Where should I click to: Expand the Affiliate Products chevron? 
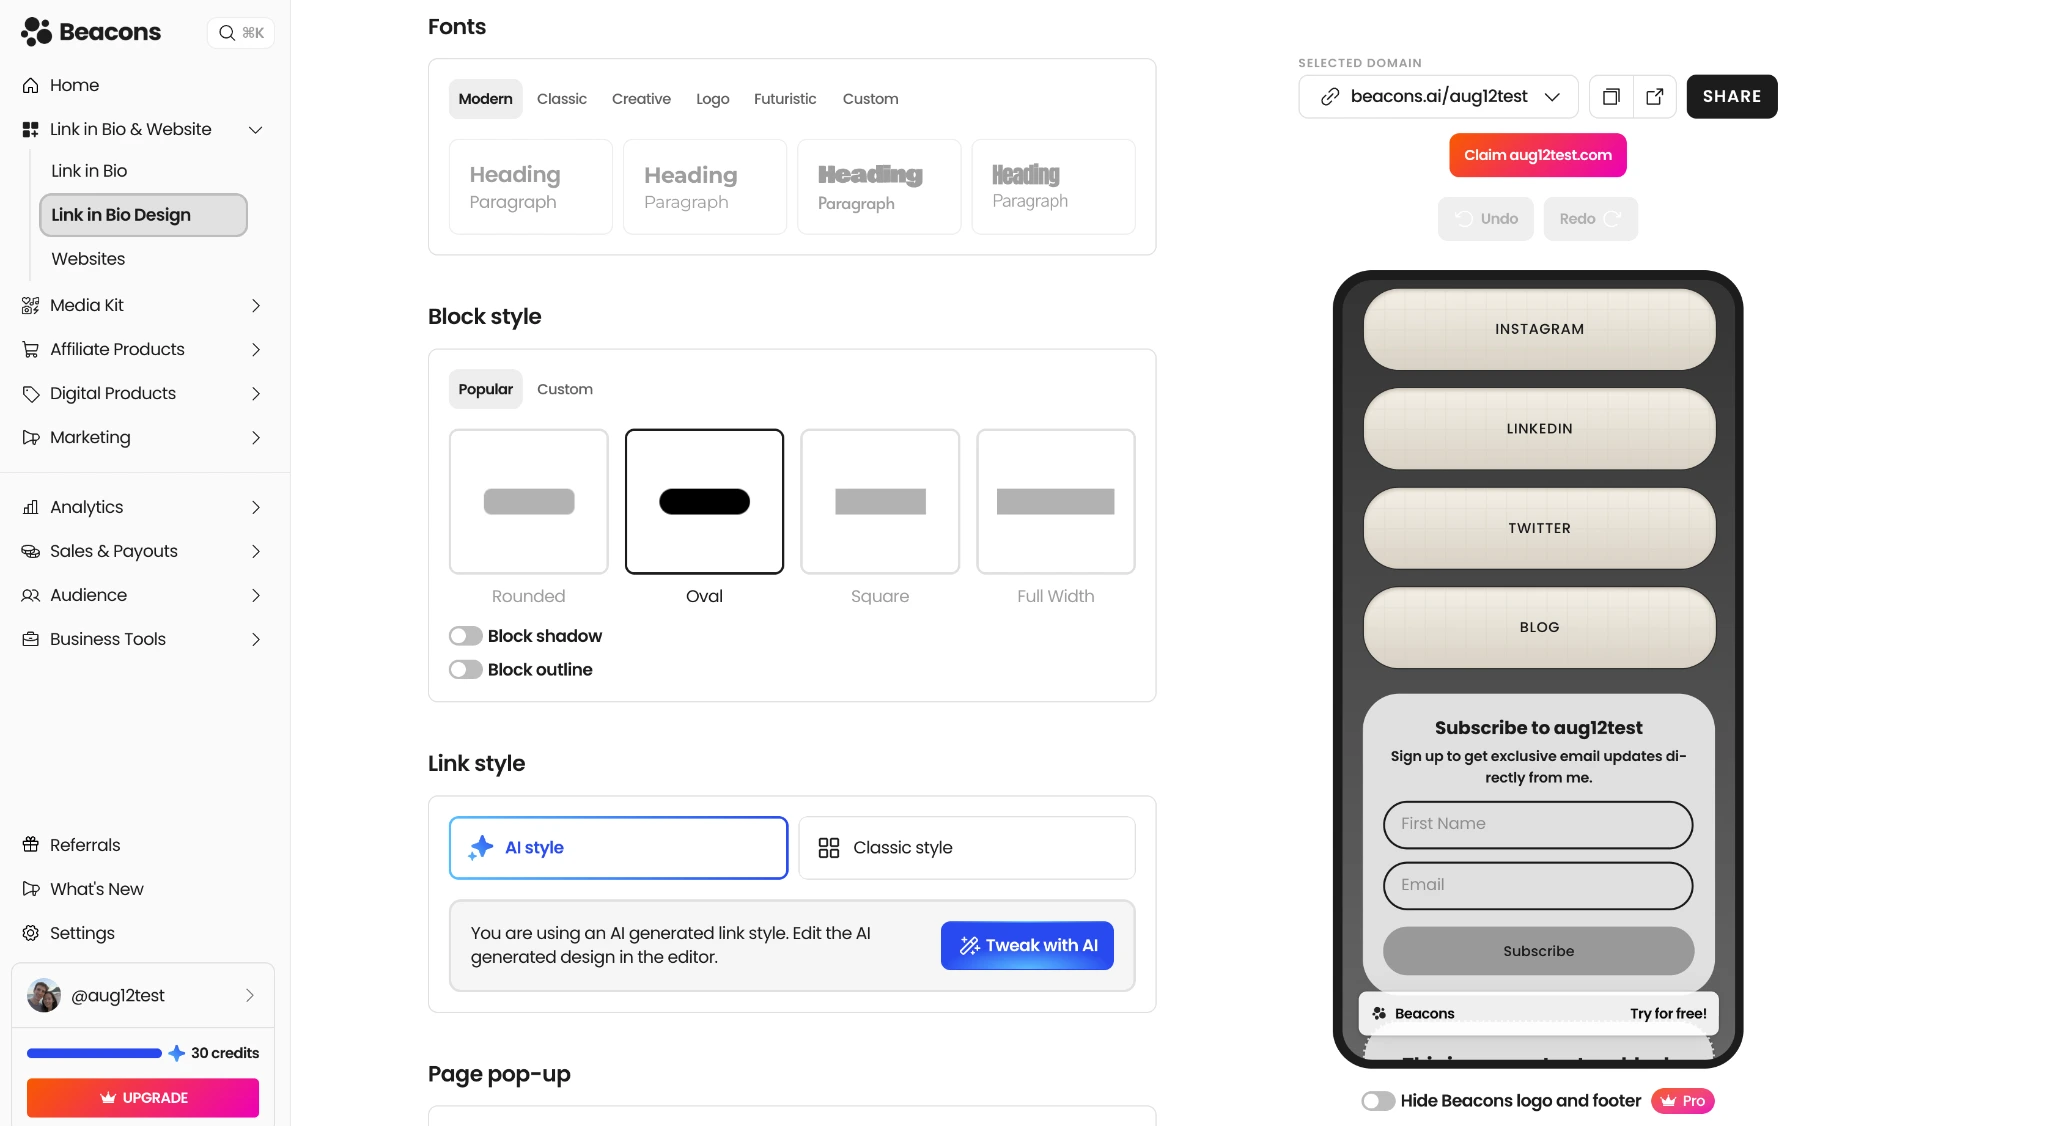(x=256, y=349)
